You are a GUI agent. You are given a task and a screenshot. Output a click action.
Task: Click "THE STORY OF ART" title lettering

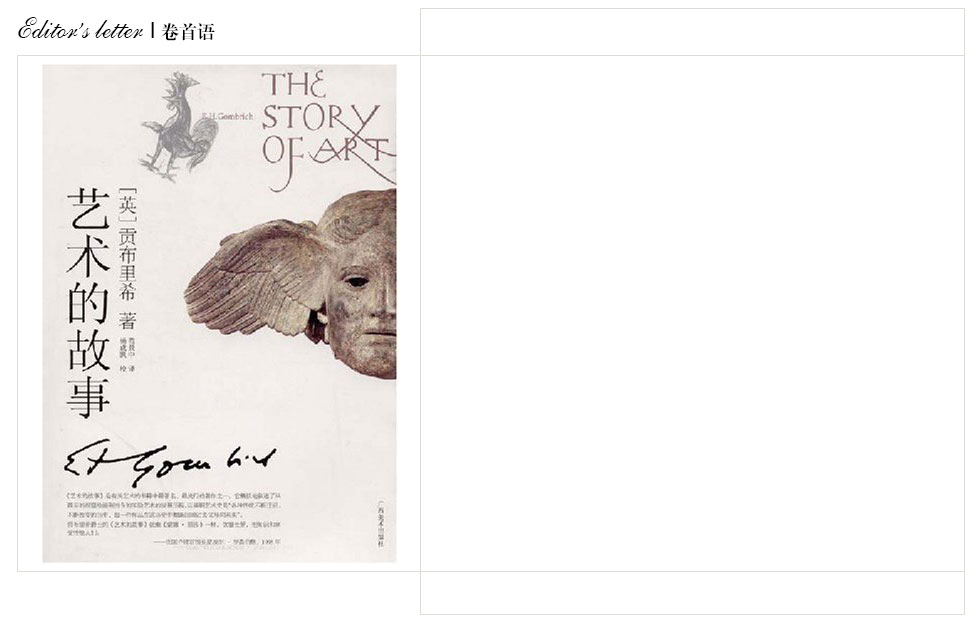coord(328,128)
